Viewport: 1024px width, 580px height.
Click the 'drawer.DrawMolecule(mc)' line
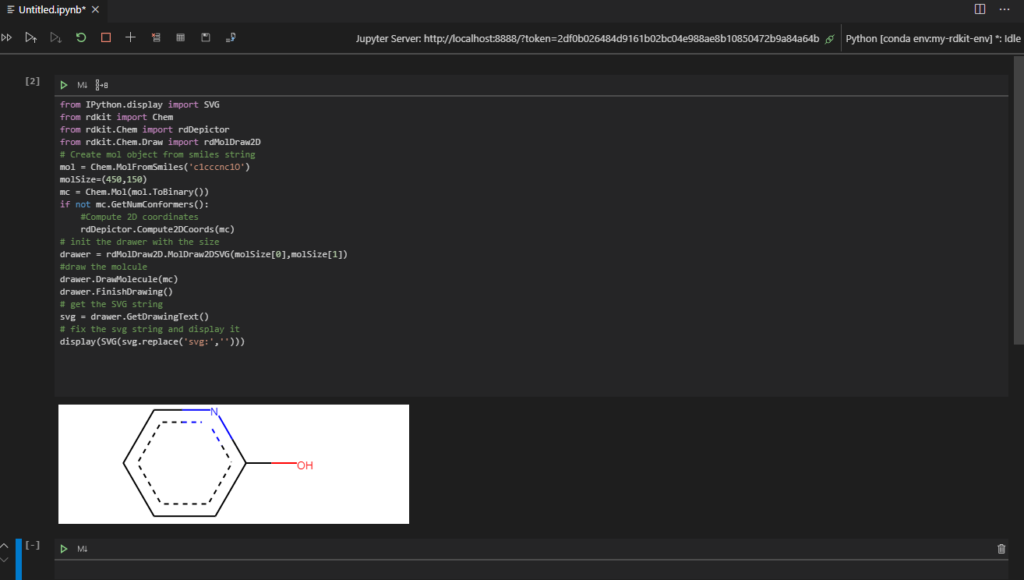[x=119, y=279]
